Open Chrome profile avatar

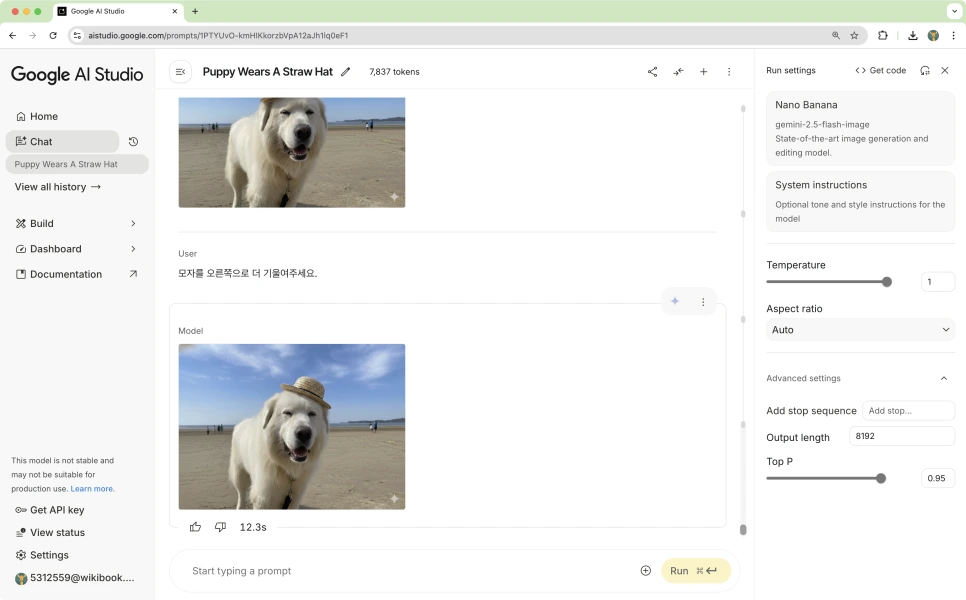coord(933,35)
